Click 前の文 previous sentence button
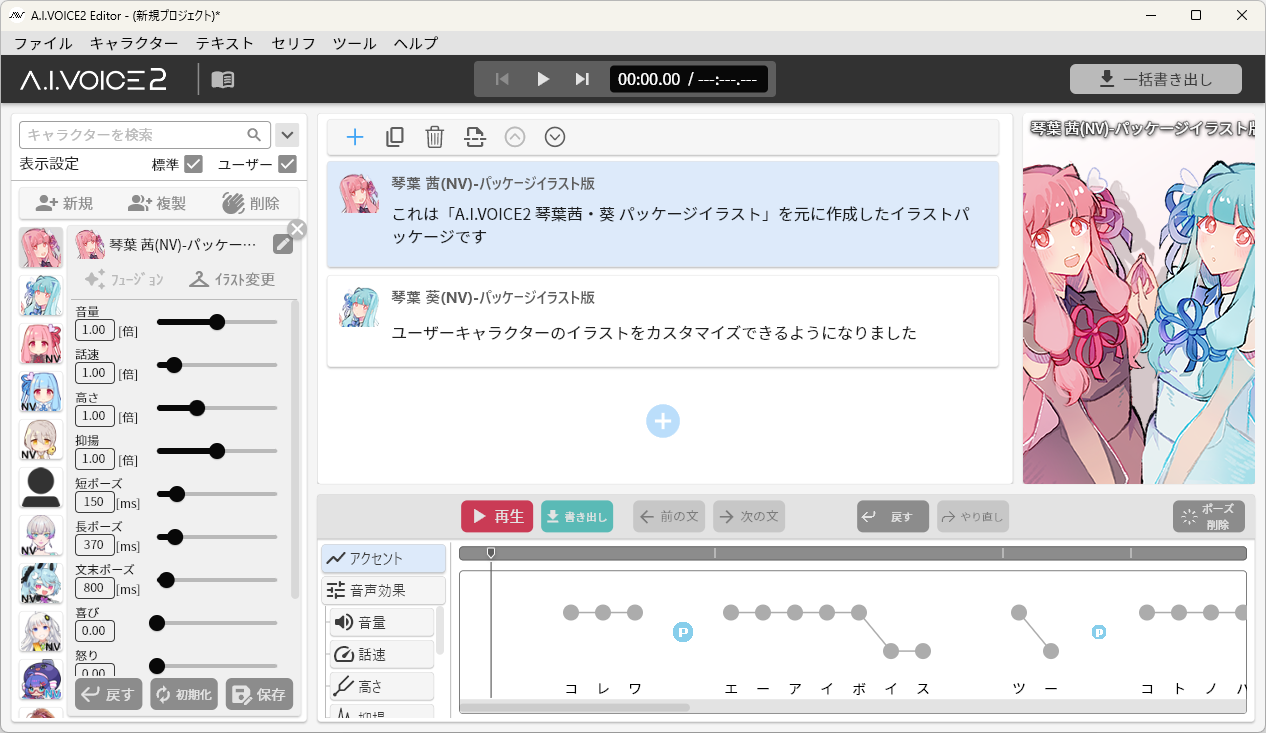The image size is (1266, 733). 669,516
